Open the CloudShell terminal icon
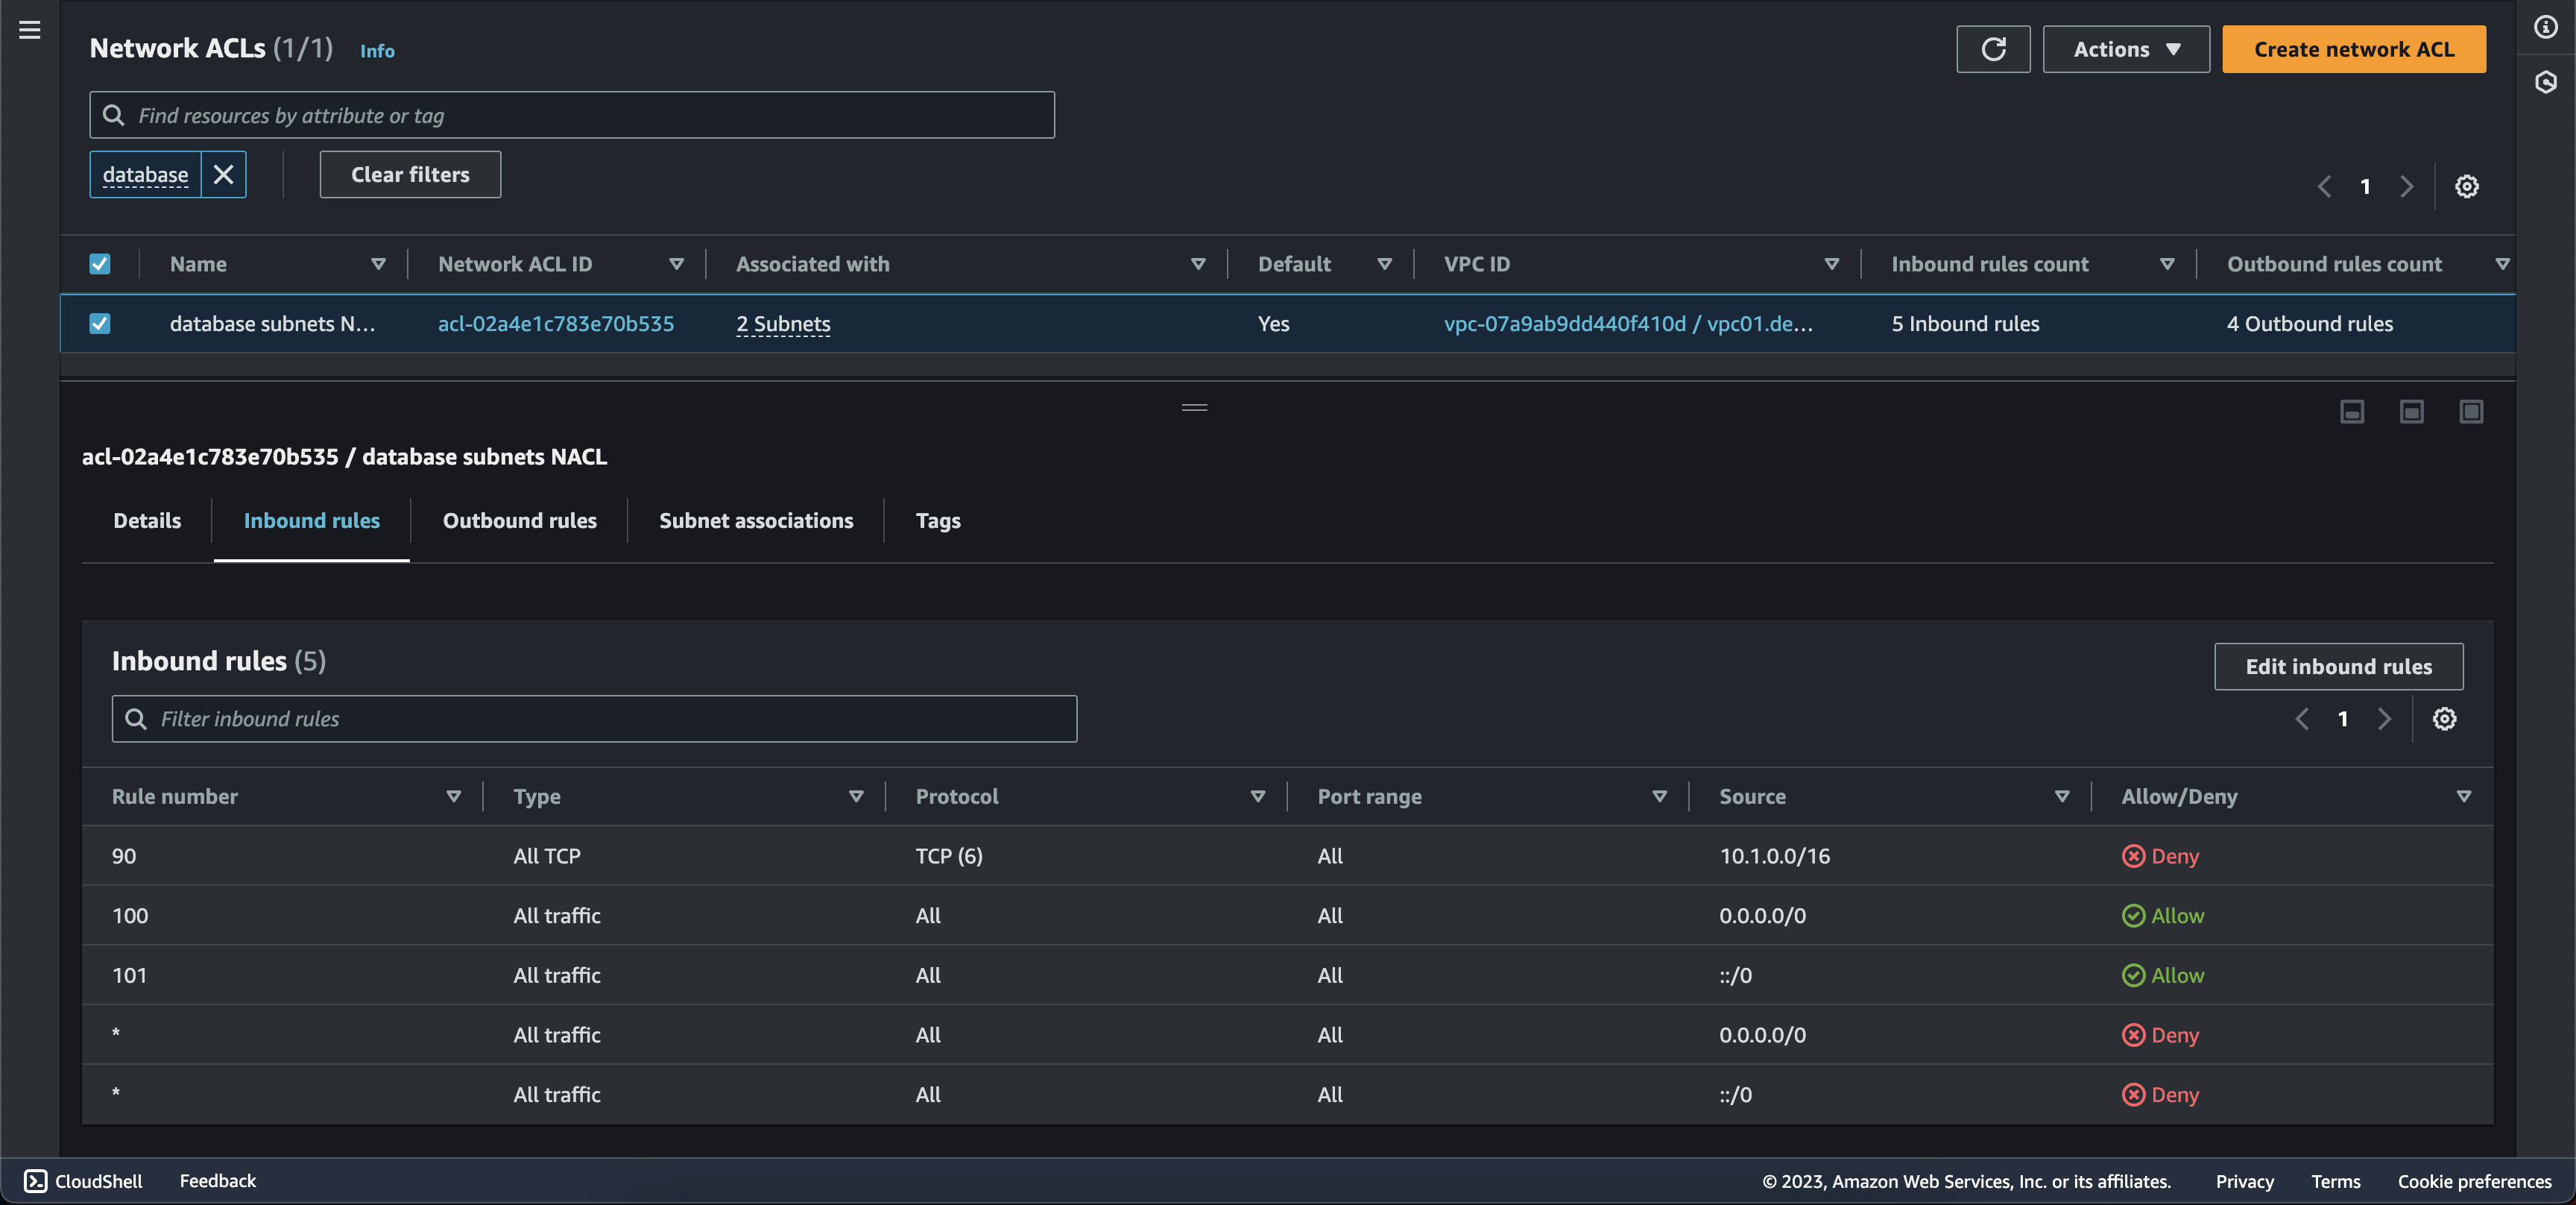Image resolution: width=2576 pixels, height=1205 pixels. coord(36,1181)
